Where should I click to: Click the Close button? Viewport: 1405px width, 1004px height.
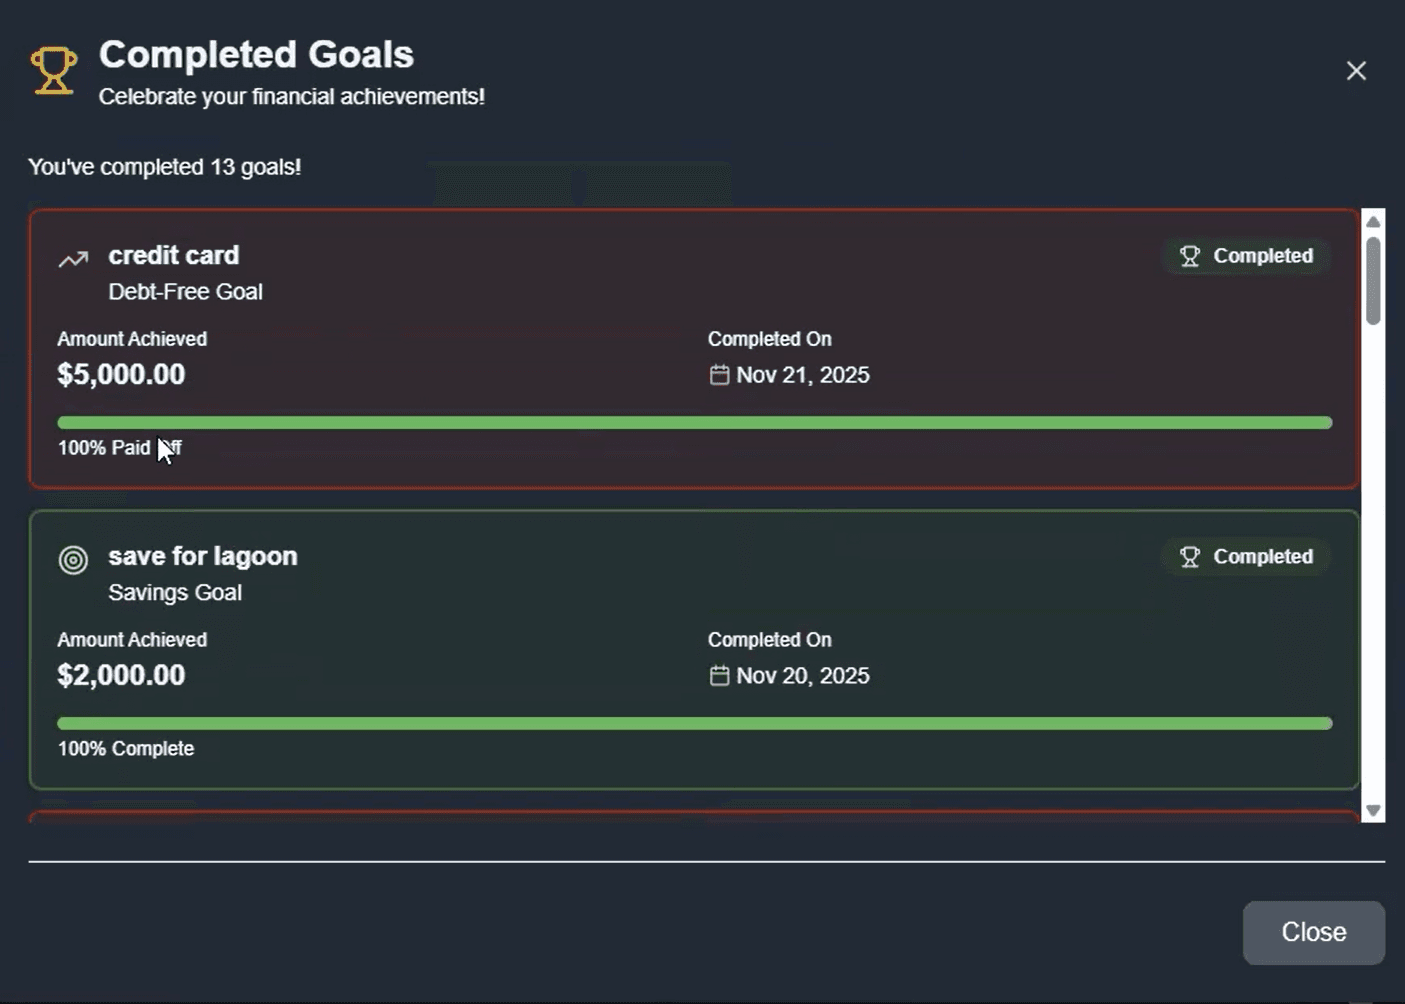tap(1313, 932)
